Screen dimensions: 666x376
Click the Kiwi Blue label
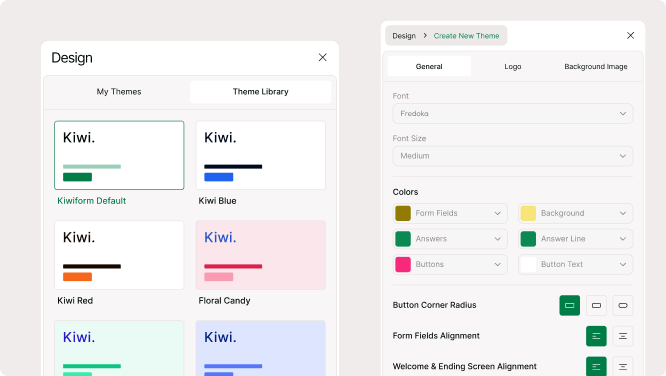tap(217, 201)
